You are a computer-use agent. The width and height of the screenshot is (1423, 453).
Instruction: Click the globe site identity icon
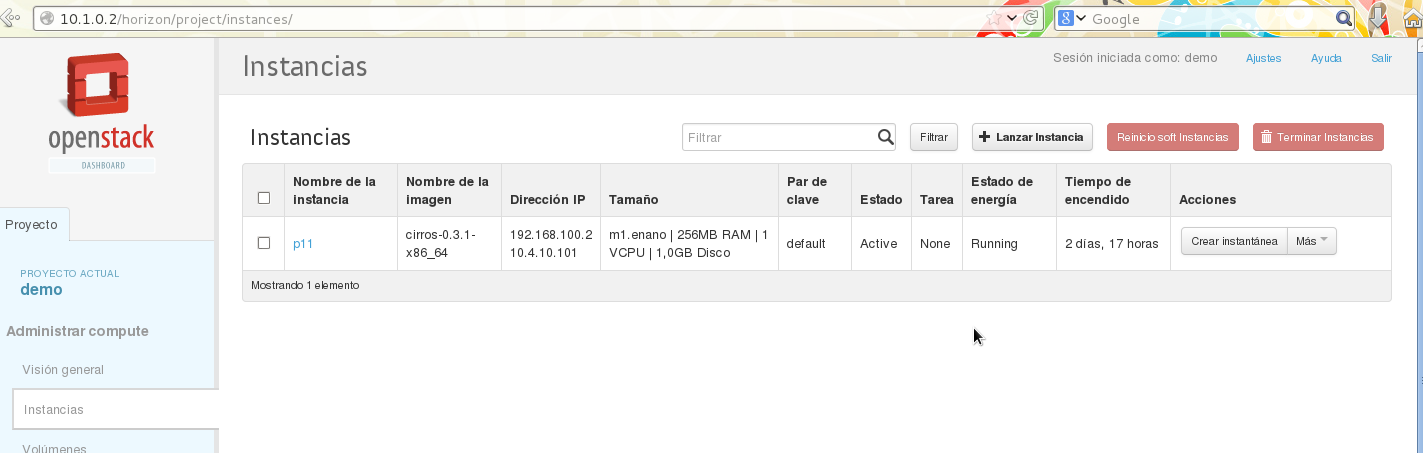pyautogui.click(x=46, y=19)
